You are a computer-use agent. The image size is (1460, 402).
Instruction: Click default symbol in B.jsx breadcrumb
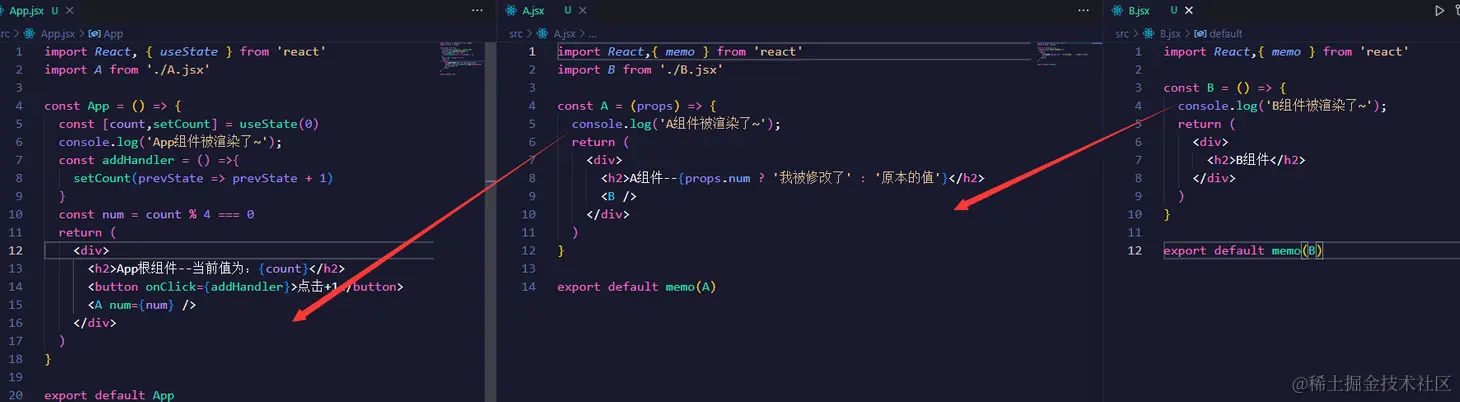click(x=1219, y=33)
